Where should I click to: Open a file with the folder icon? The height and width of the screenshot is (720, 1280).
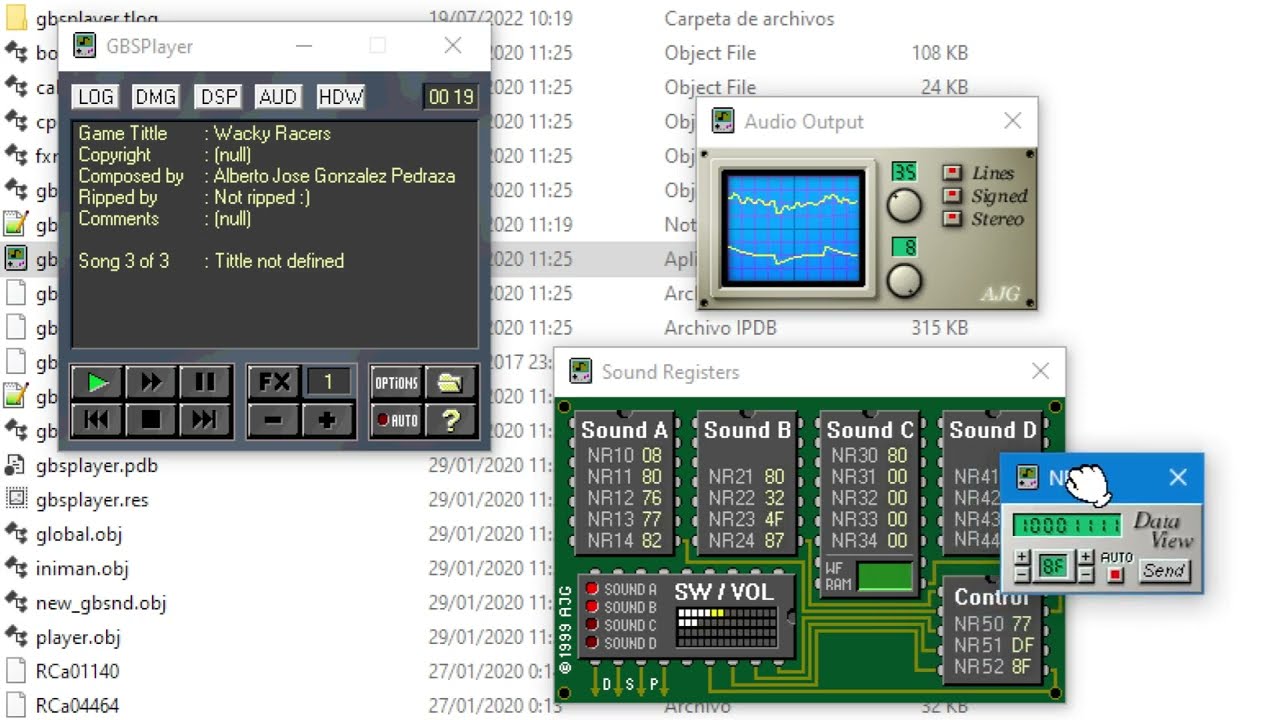coord(450,382)
